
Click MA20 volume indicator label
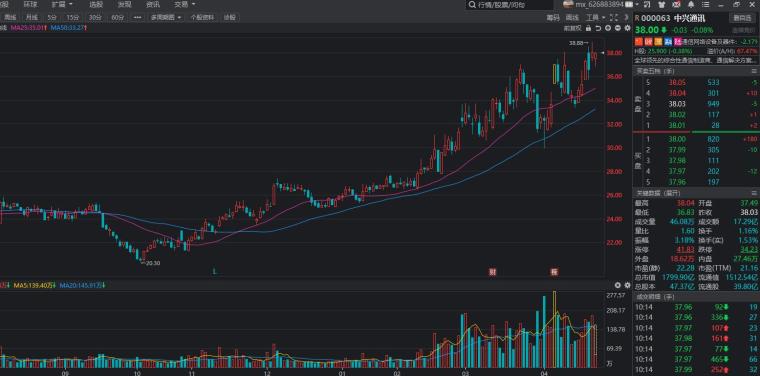click(83, 286)
